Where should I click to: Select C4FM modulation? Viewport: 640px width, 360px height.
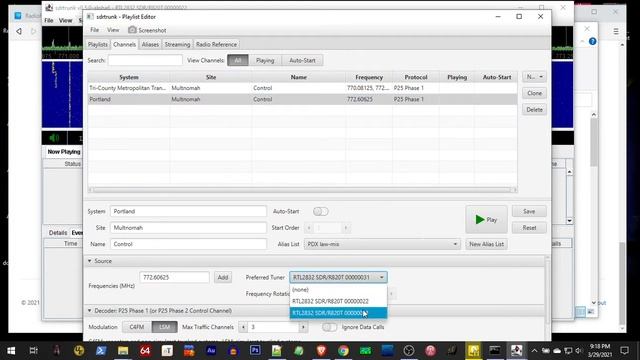click(137, 327)
